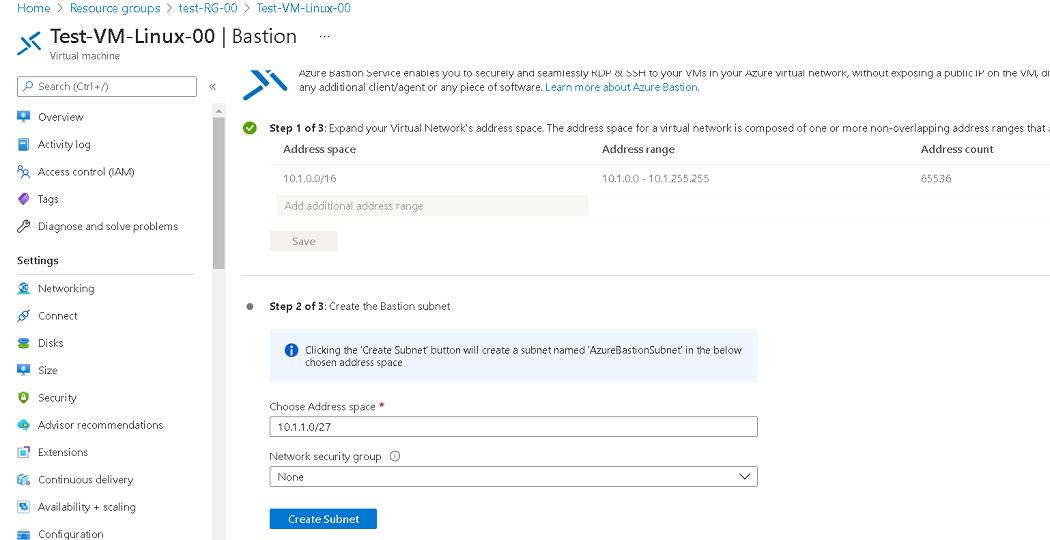Click the sidebar vertical scrollbar thumb
The image size is (1050, 540).
(x=218, y=193)
